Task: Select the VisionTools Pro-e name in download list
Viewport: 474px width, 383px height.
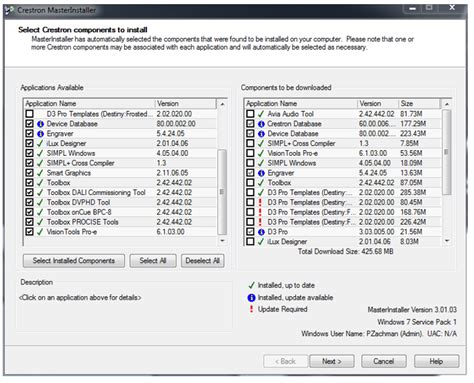Action: point(293,153)
